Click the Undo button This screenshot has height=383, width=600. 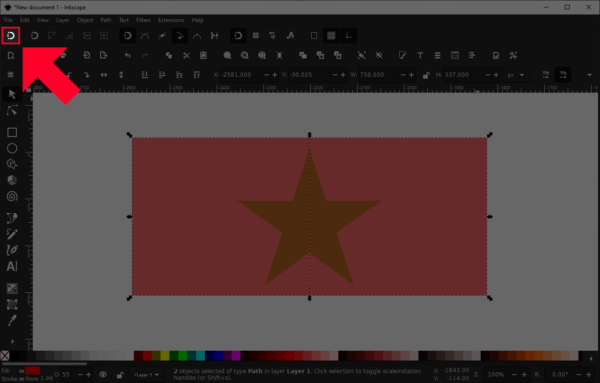(x=128, y=55)
